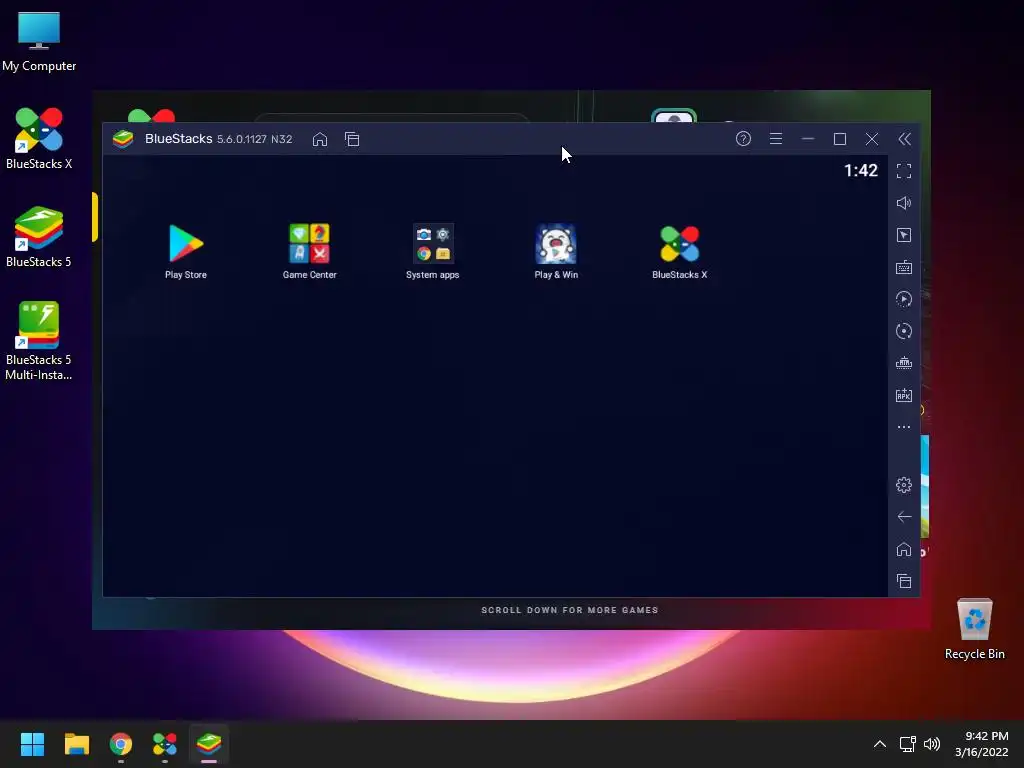
Task: Switch to BlueStacks X in the taskbar
Action: [165, 744]
